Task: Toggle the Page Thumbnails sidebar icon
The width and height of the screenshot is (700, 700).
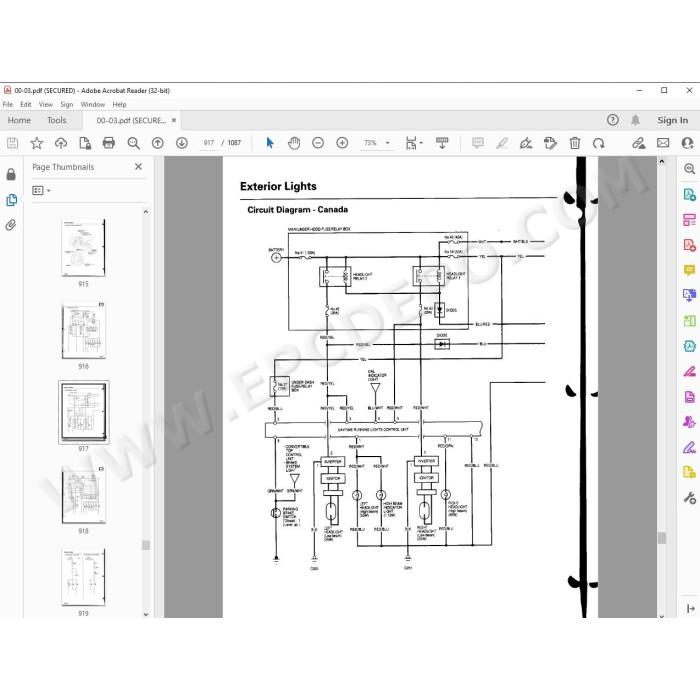Action: click(11, 200)
